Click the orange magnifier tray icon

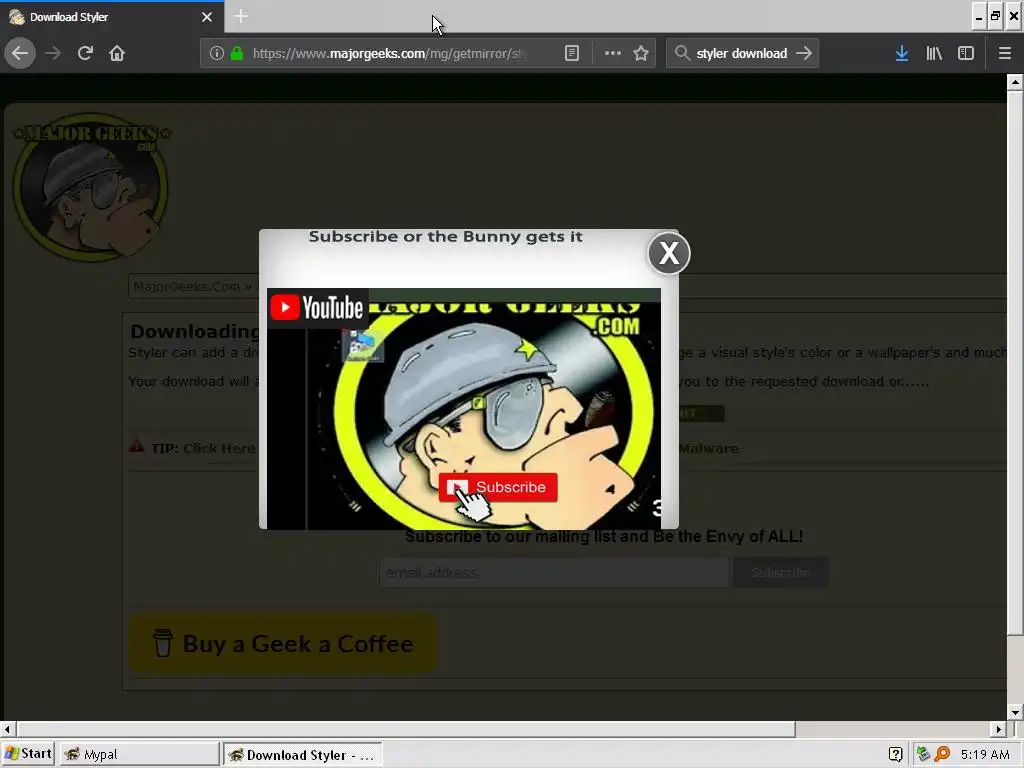click(x=942, y=754)
